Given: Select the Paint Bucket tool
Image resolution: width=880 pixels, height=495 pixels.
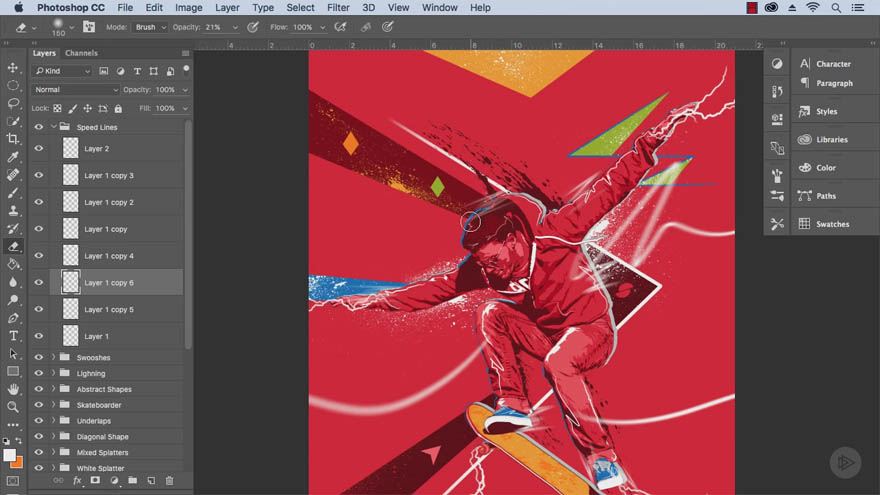Looking at the screenshot, I should 13,264.
